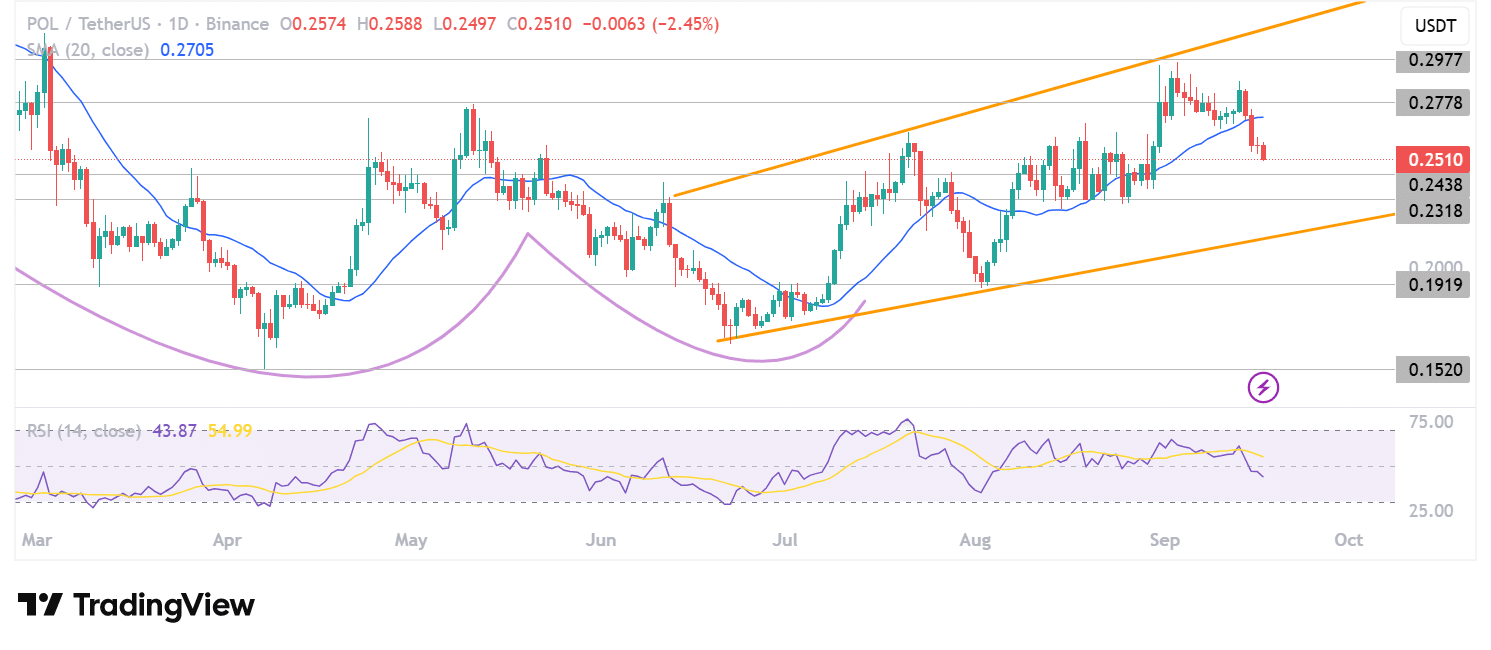Click the price level label 0.2977
1491x650 pixels.
tap(1432, 61)
